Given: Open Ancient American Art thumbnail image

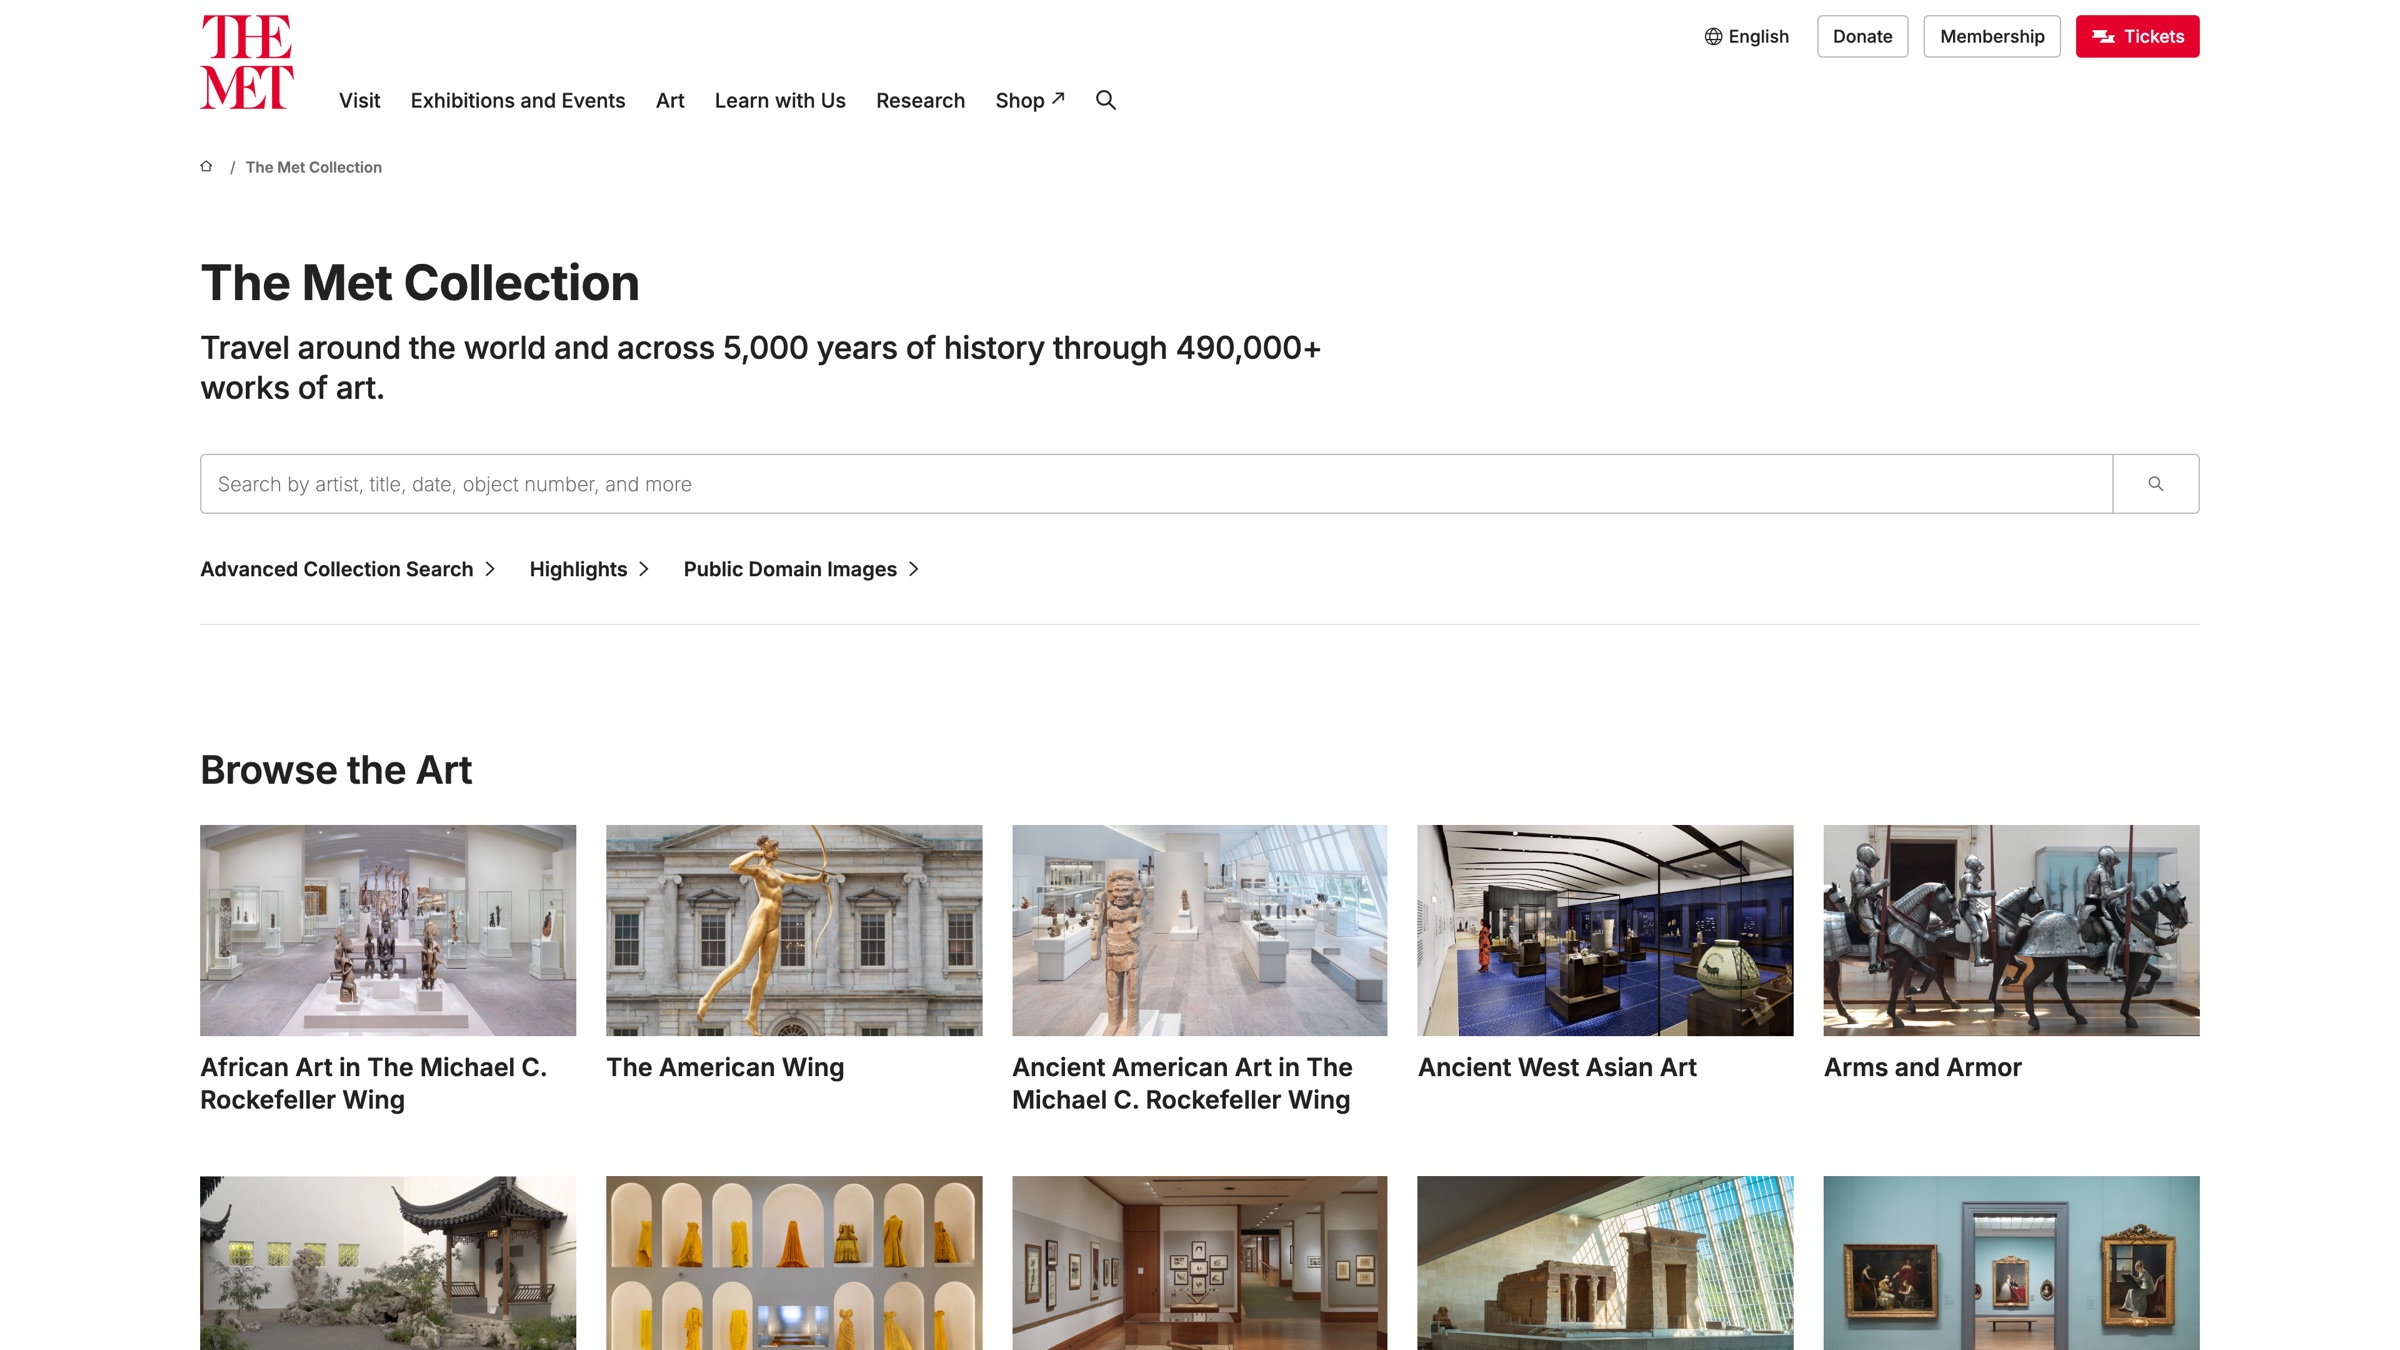Looking at the screenshot, I should tap(1199, 930).
